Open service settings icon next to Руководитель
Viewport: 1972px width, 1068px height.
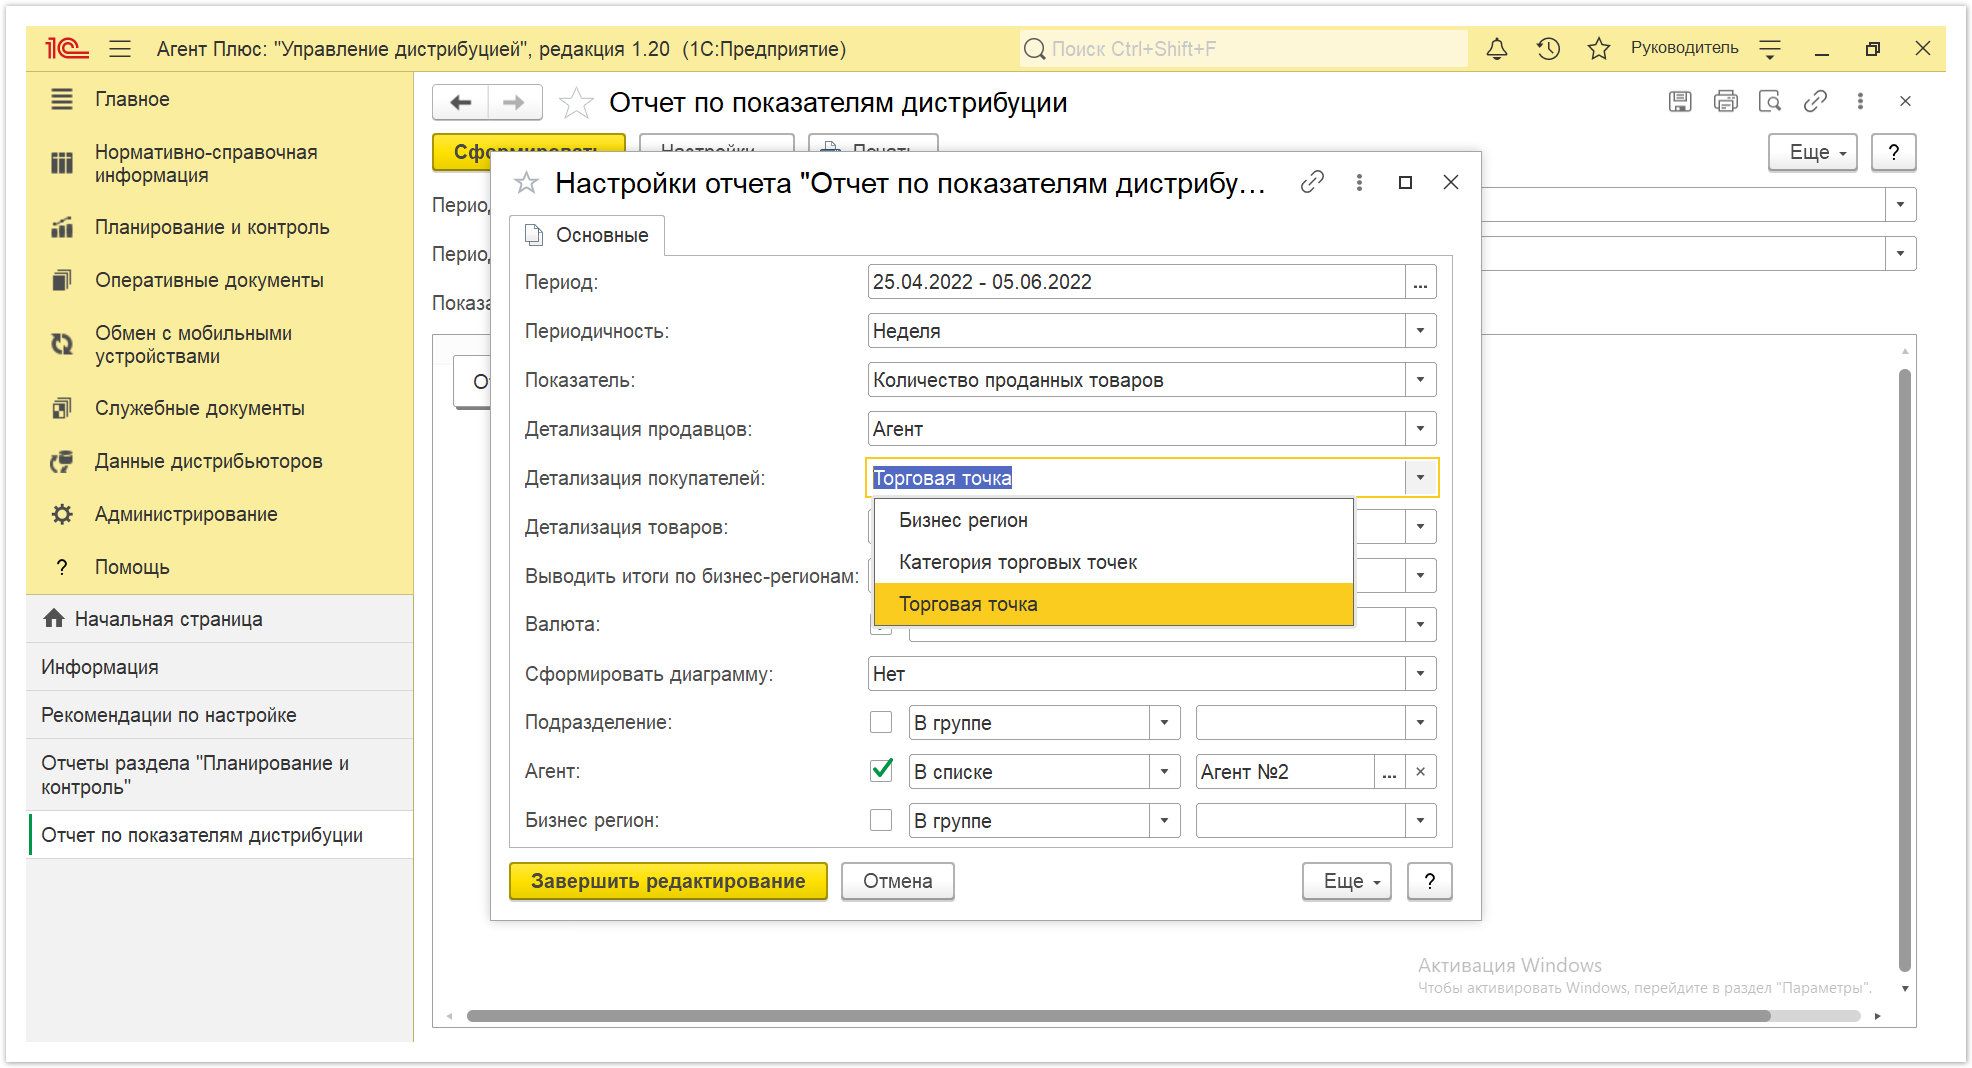tap(1770, 48)
